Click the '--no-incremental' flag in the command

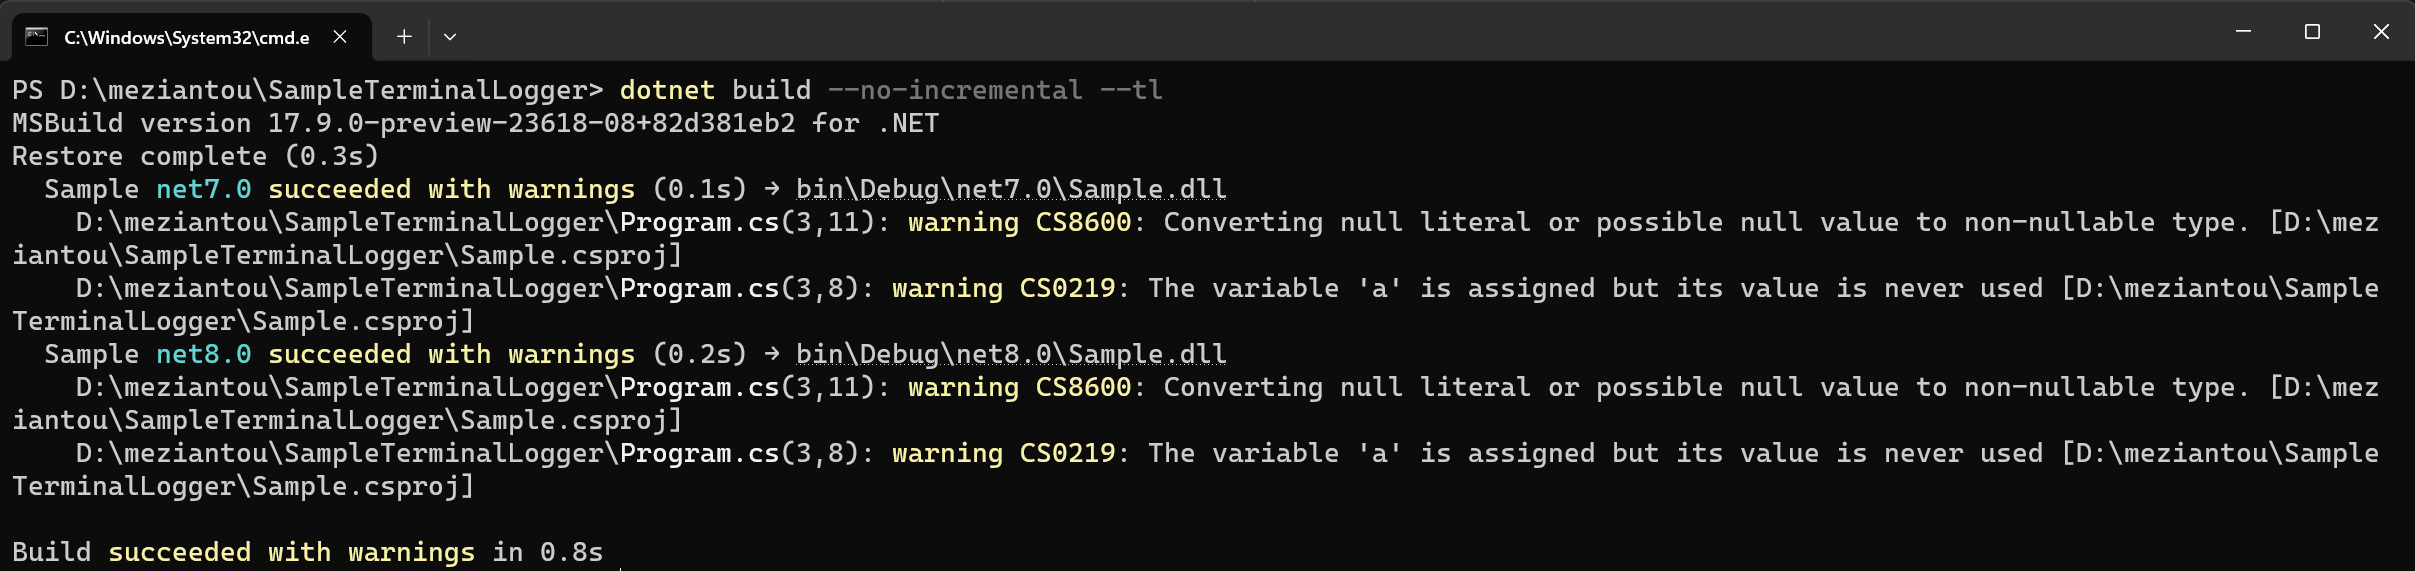[955, 90]
